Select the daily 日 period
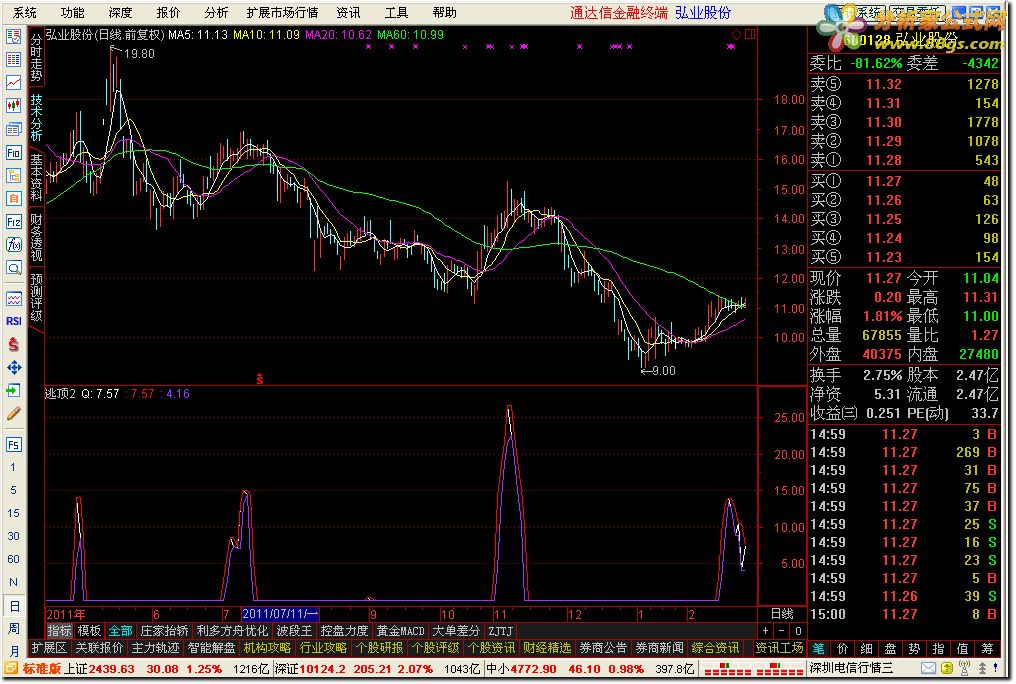Image resolution: width=1016 pixels, height=684 pixels. click(x=13, y=606)
